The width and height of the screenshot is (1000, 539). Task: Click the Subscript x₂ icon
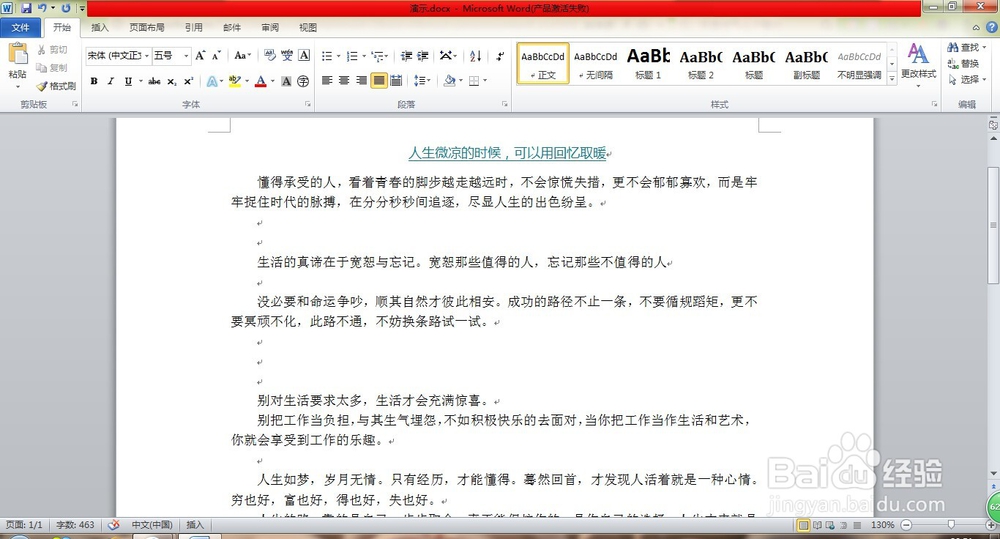tap(172, 81)
